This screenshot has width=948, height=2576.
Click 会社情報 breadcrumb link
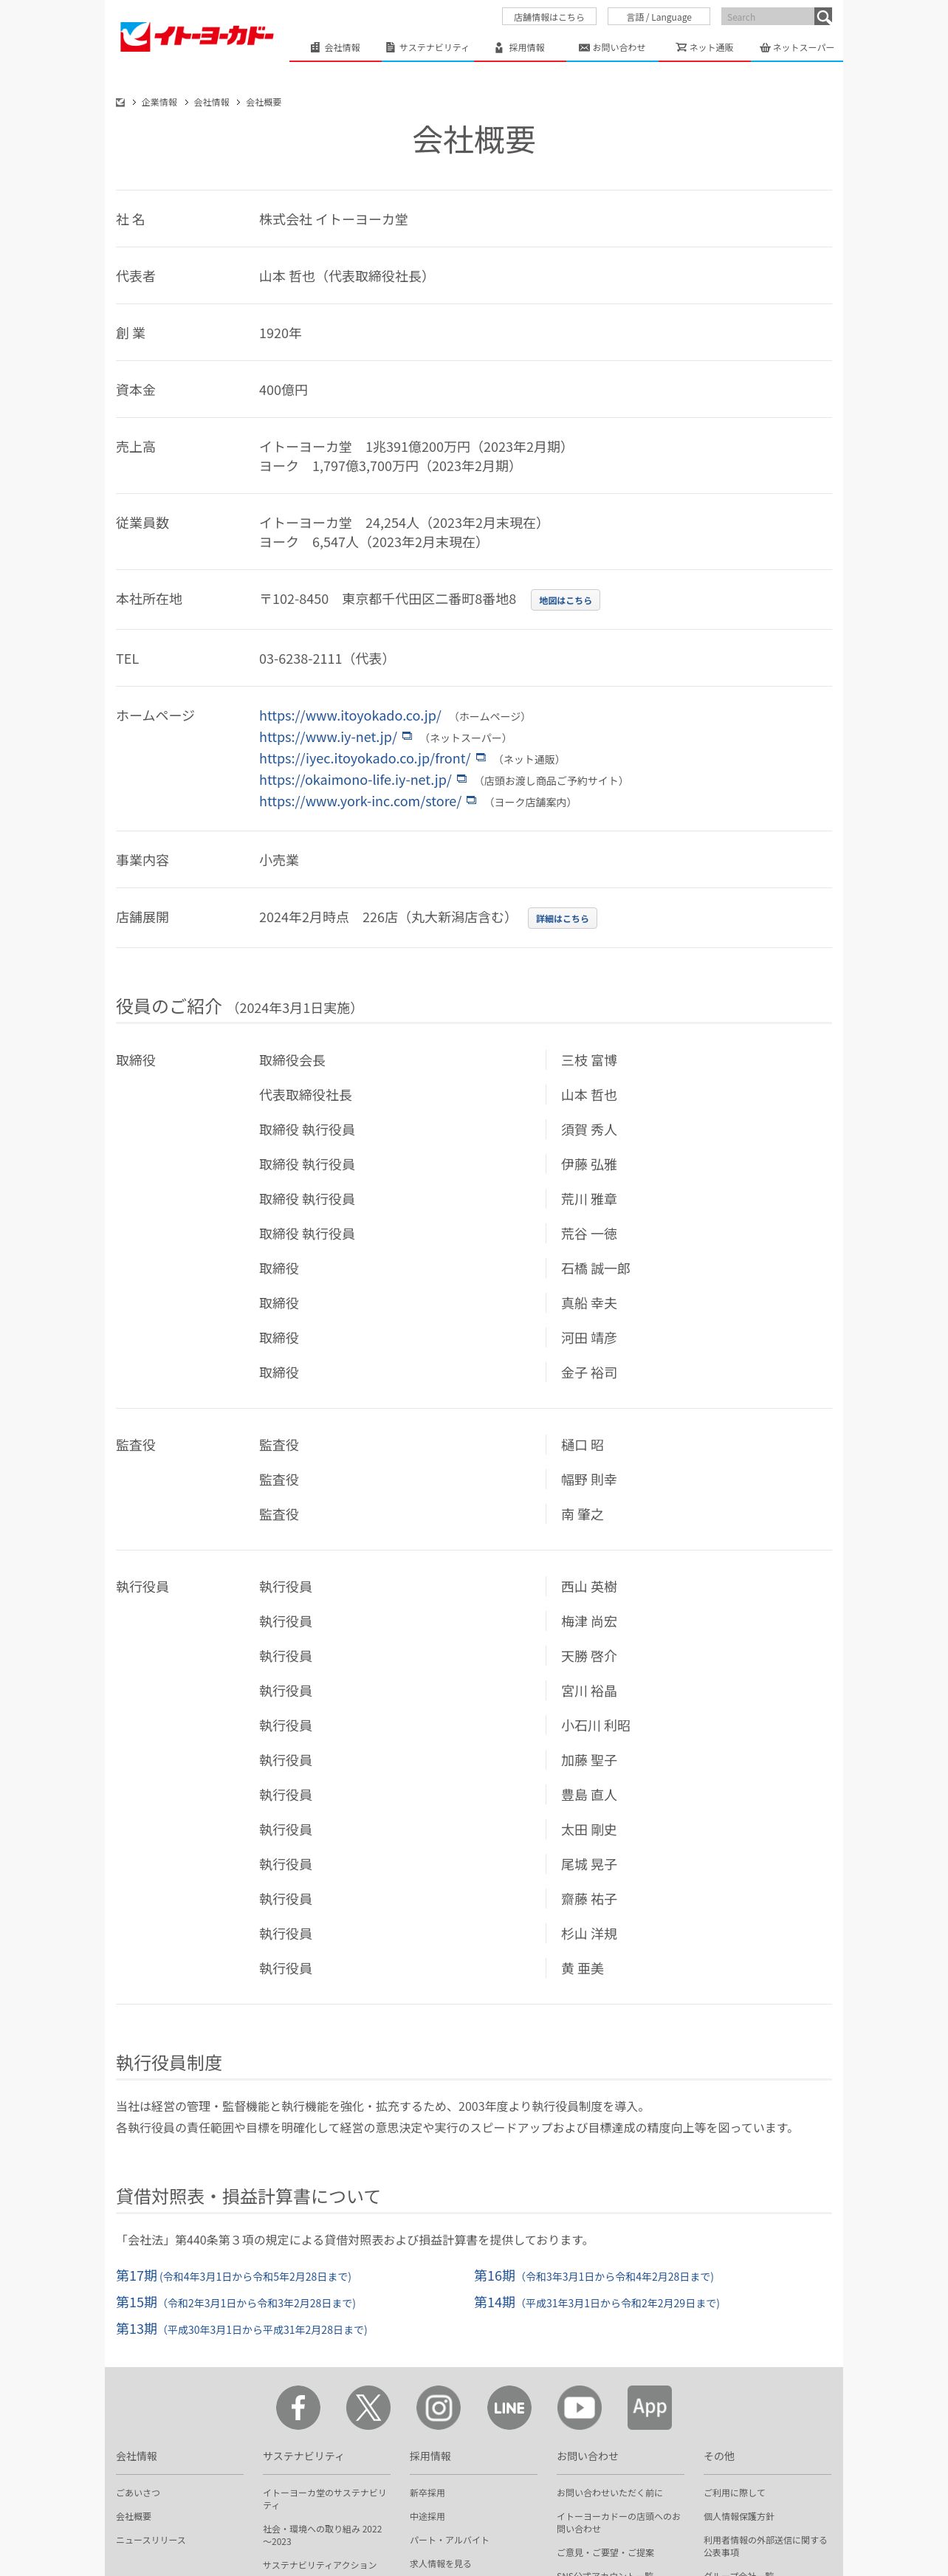point(211,102)
